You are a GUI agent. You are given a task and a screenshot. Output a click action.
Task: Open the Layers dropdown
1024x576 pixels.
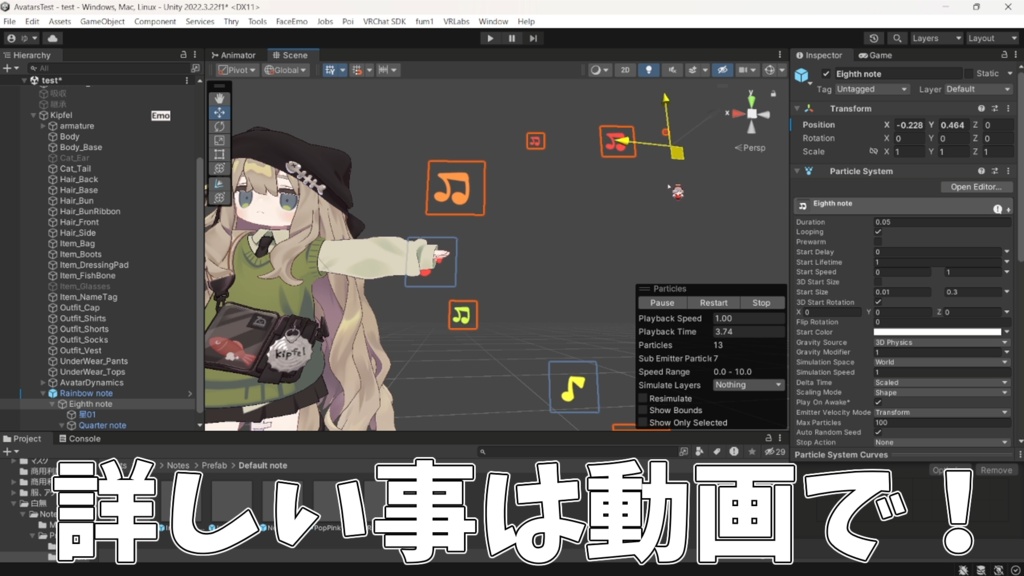(x=936, y=39)
